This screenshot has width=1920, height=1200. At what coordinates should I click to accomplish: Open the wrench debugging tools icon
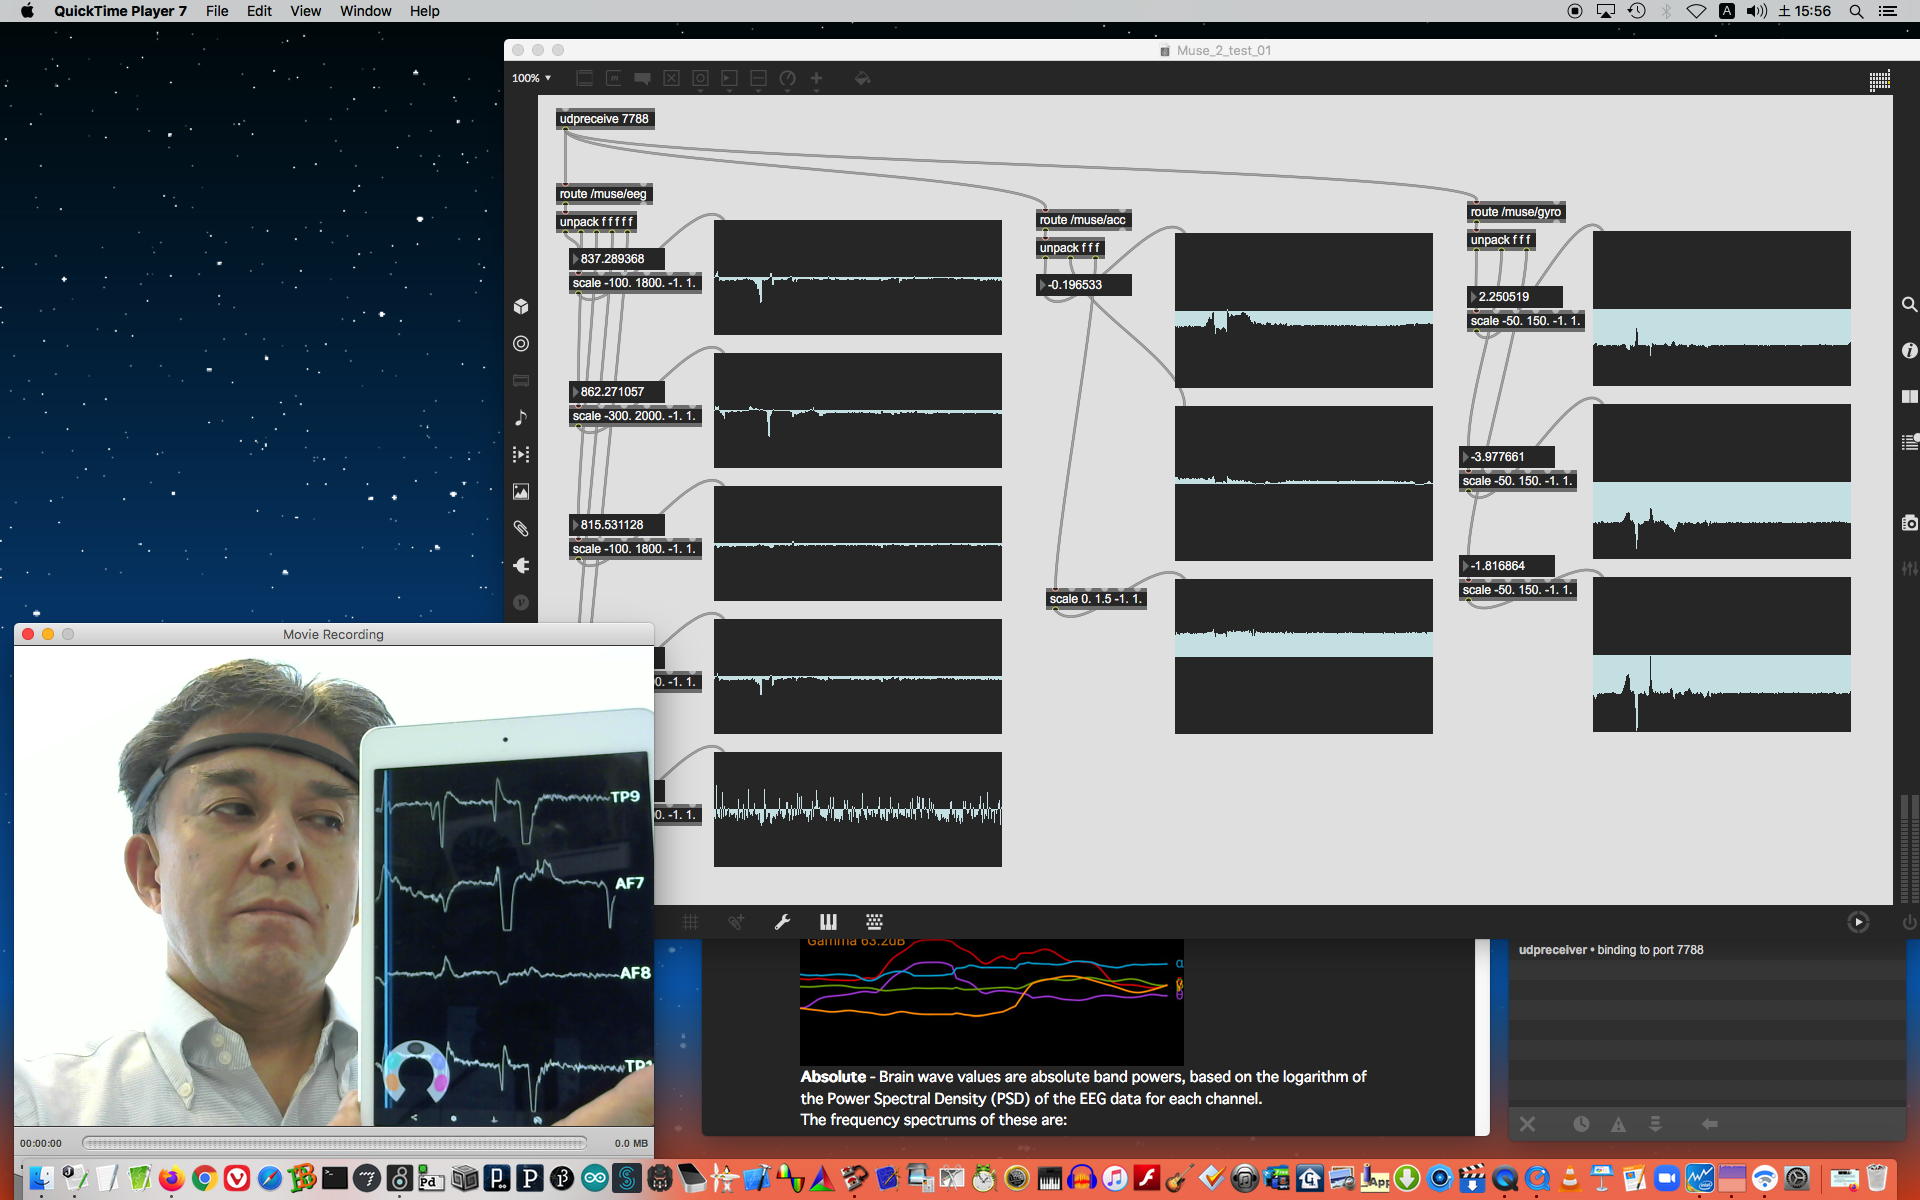click(x=782, y=922)
